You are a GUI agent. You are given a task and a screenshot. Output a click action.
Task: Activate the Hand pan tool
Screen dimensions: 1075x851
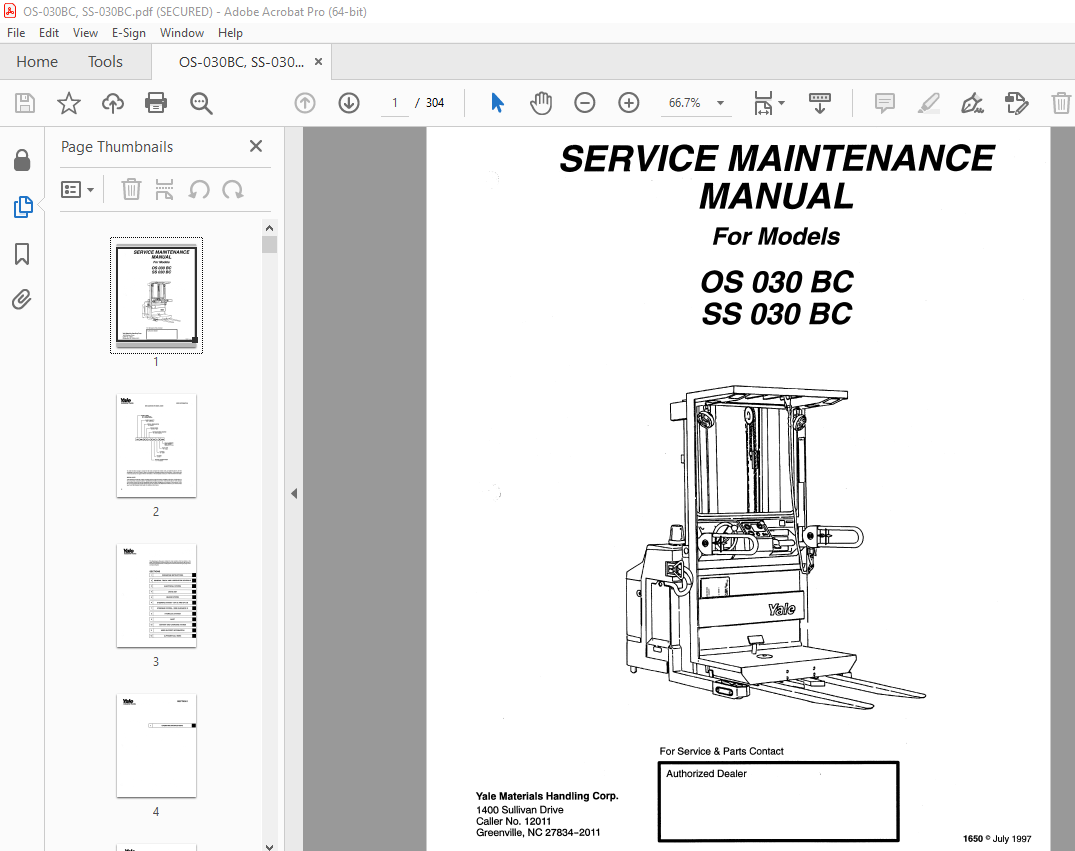(x=541, y=104)
